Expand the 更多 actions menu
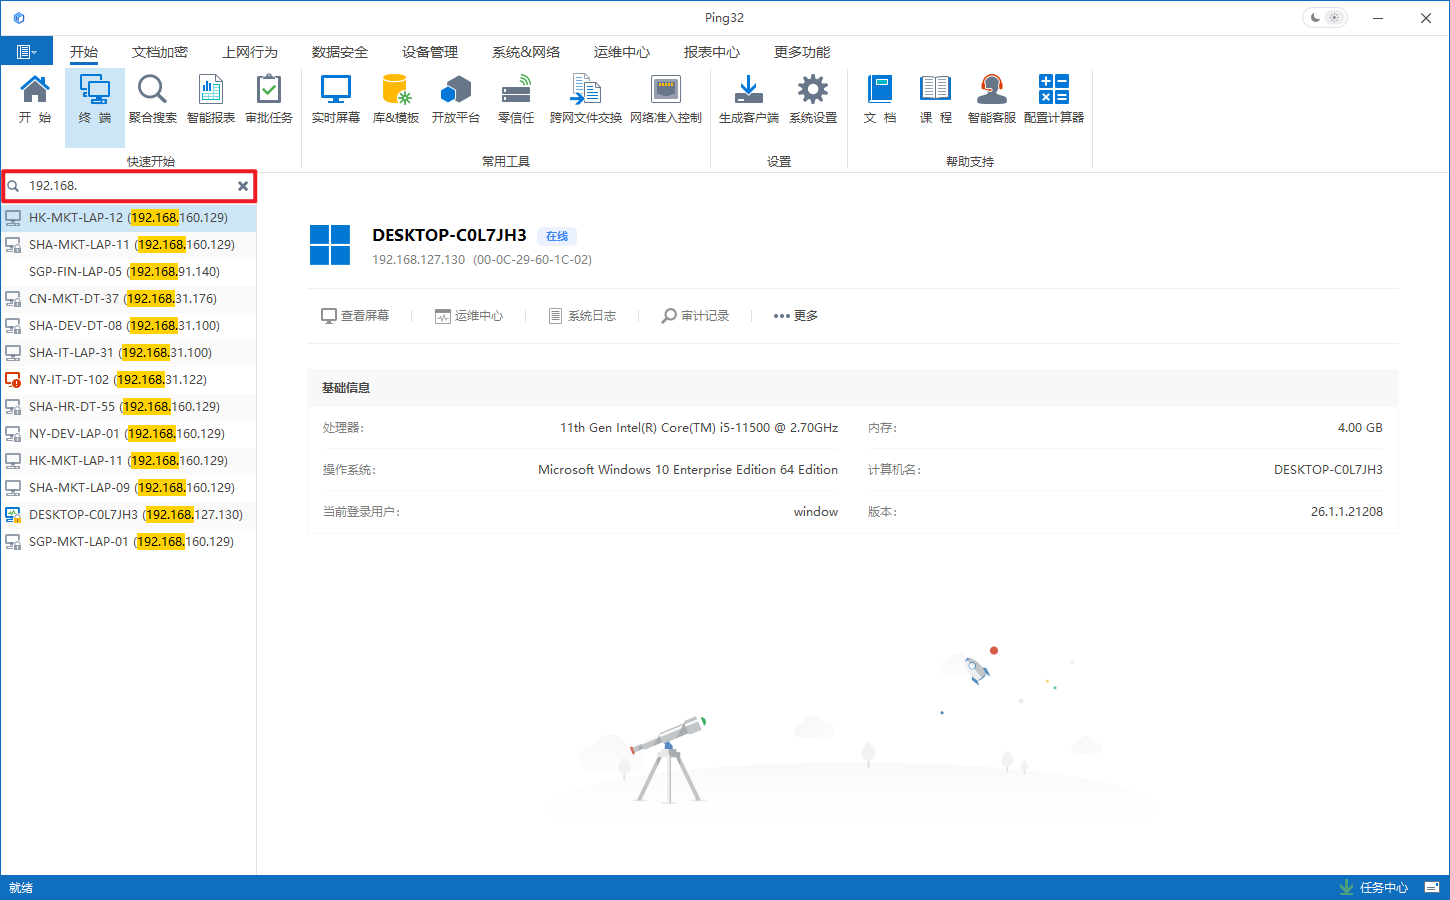The width and height of the screenshot is (1450, 900). pyautogui.click(x=796, y=316)
